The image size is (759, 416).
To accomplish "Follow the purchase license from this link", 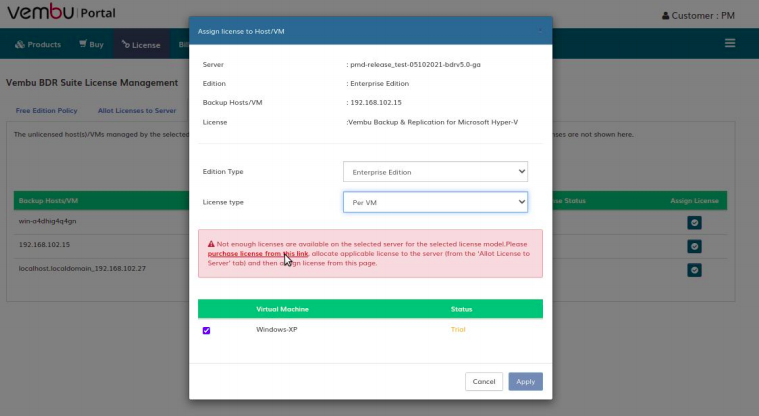I will (258, 254).
